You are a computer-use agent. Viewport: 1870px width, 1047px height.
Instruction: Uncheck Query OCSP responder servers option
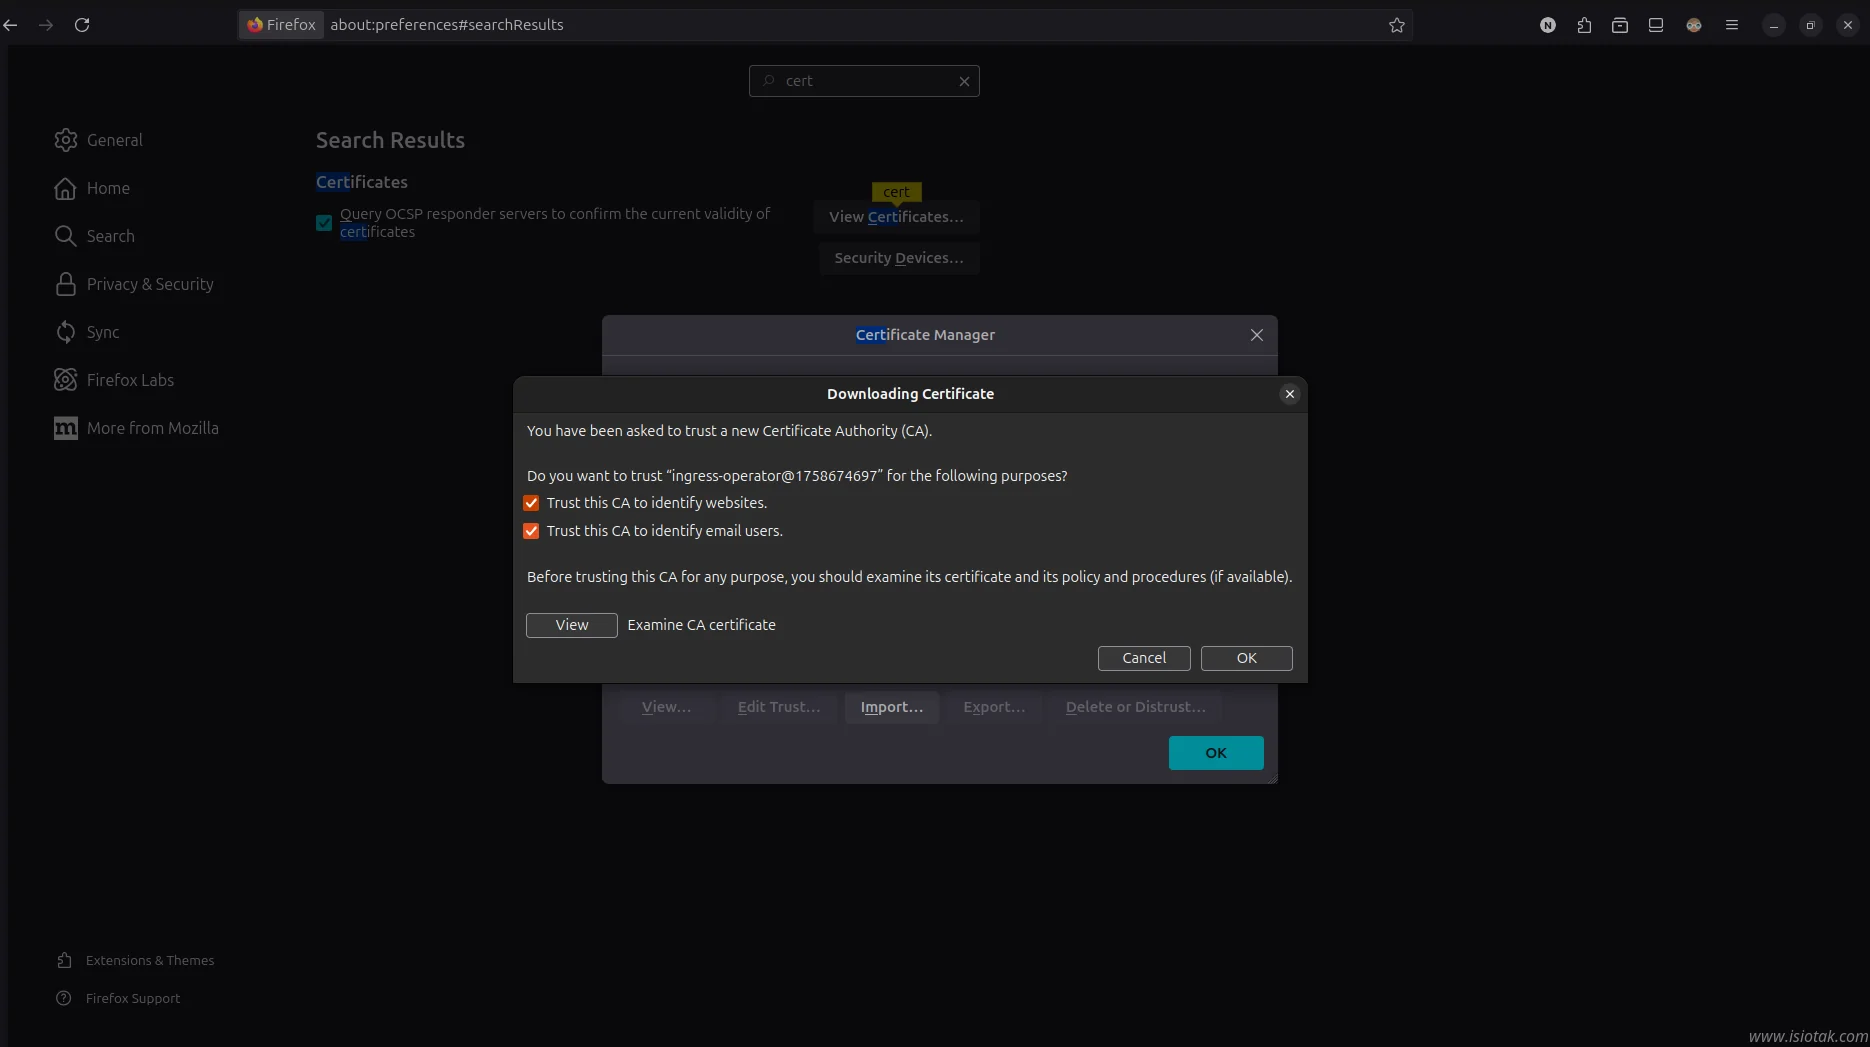(324, 223)
